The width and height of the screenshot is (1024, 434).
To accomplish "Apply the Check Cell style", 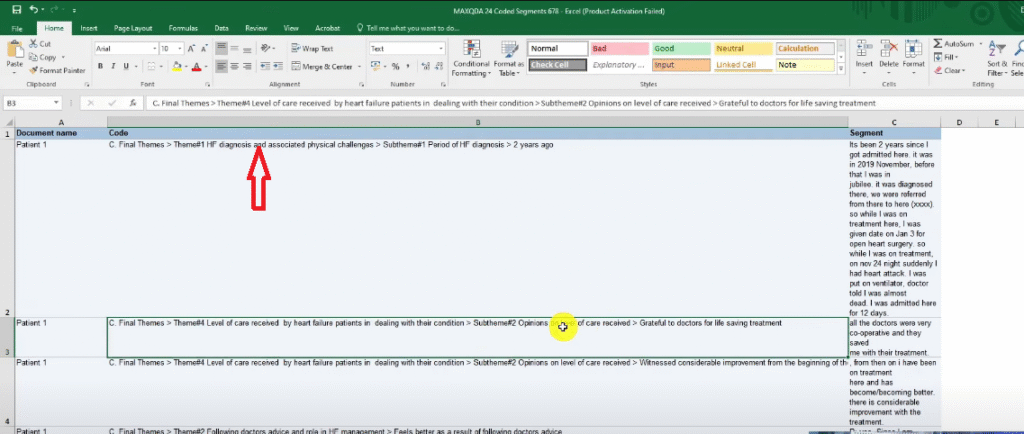I will [x=557, y=65].
